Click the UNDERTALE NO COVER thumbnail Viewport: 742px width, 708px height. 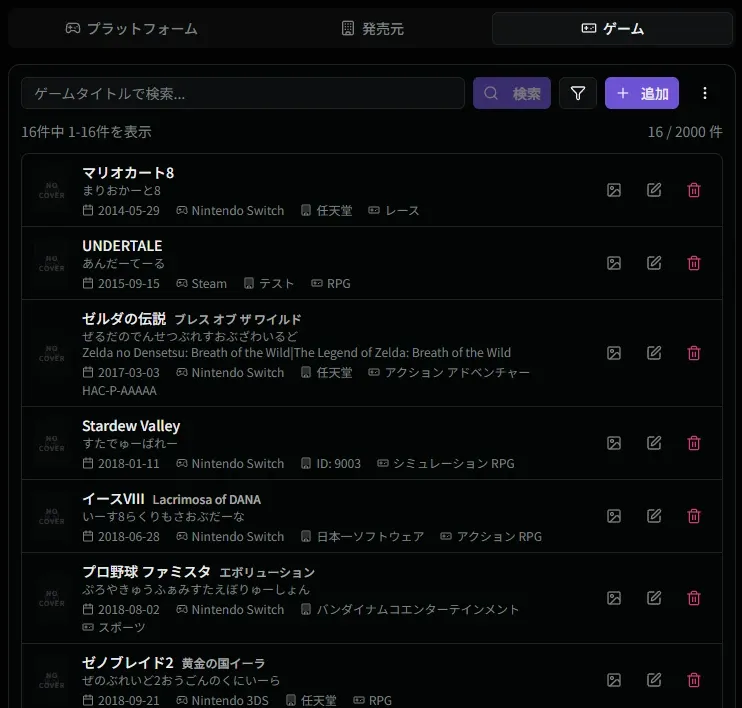pyautogui.click(x=52, y=263)
